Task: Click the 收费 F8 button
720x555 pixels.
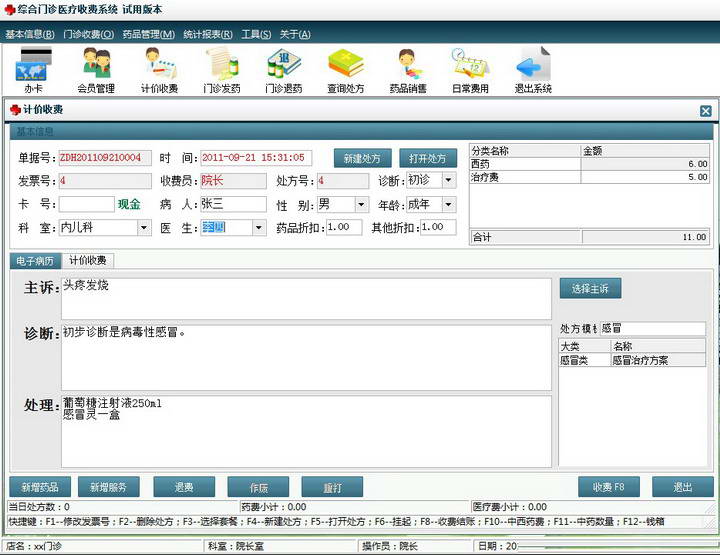Action: [609, 487]
